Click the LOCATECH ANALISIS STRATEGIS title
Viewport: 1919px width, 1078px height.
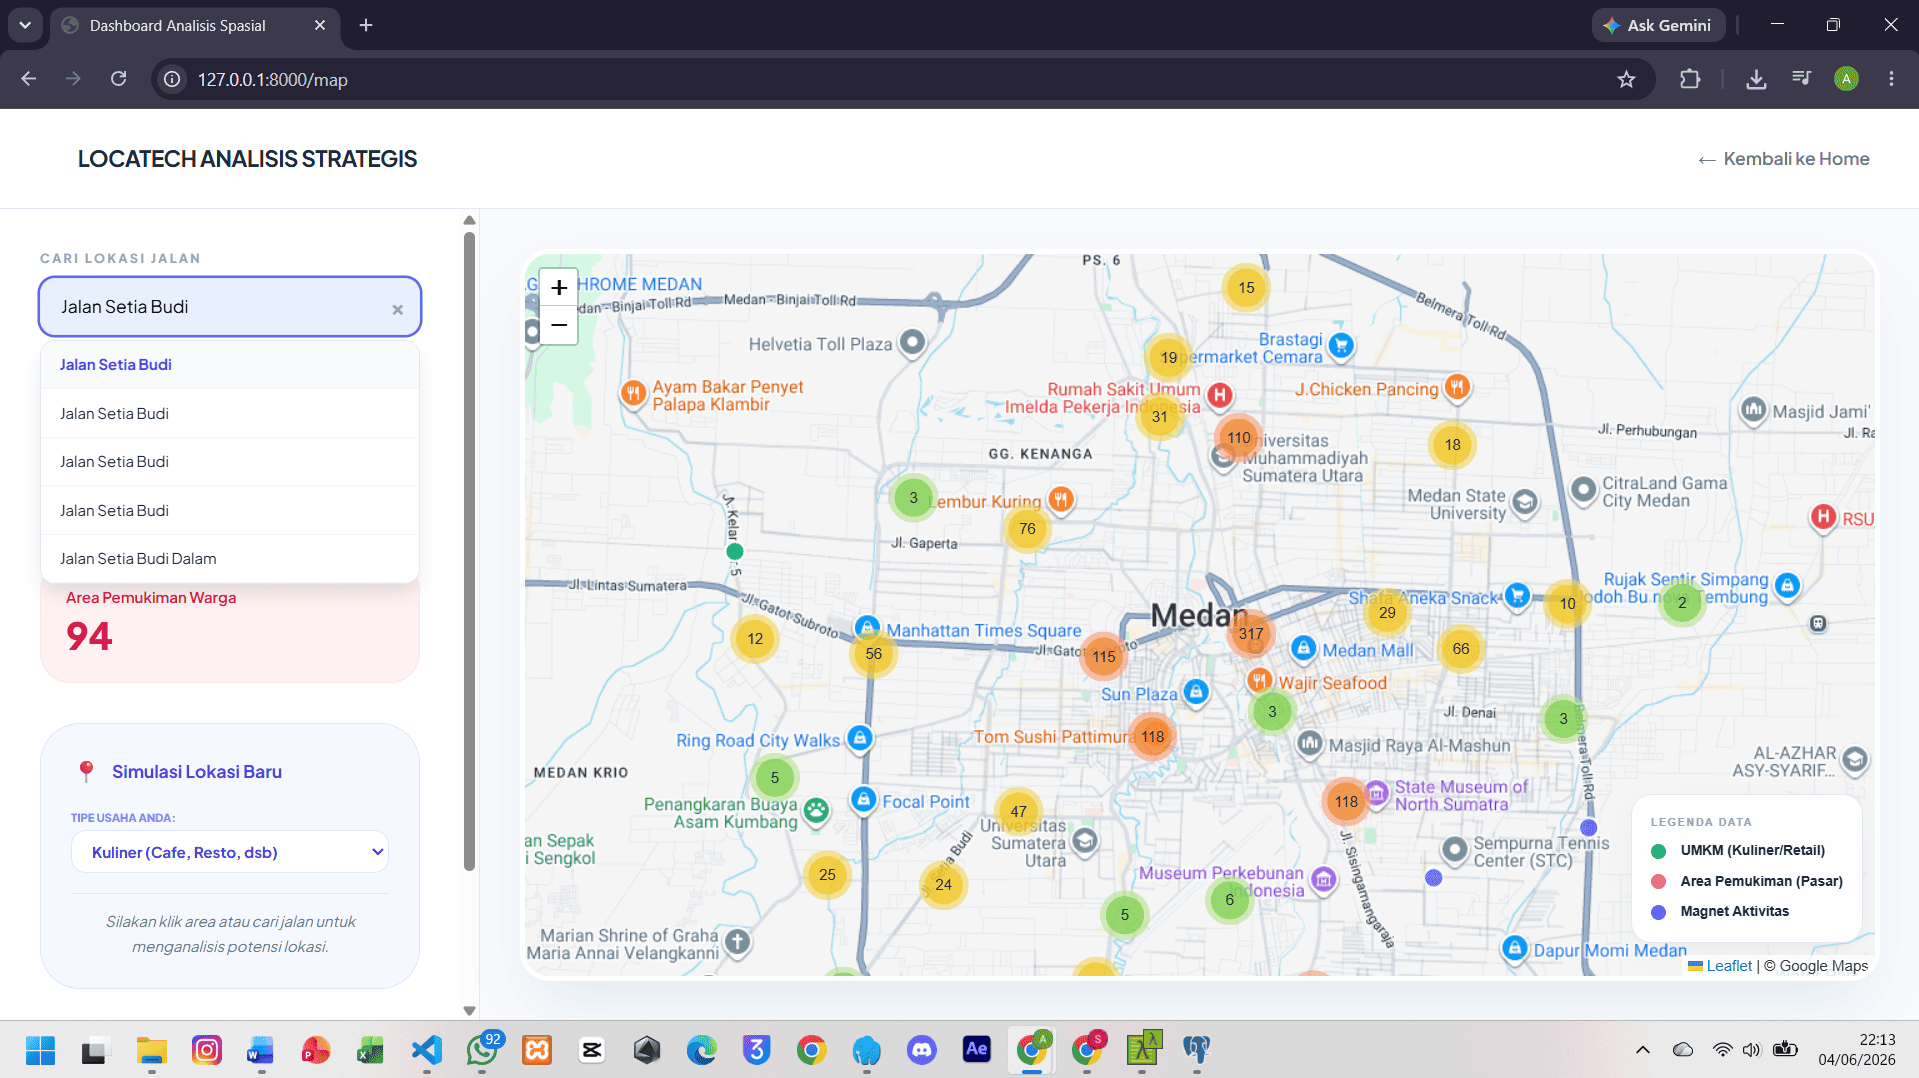click(x=248, y=159)
